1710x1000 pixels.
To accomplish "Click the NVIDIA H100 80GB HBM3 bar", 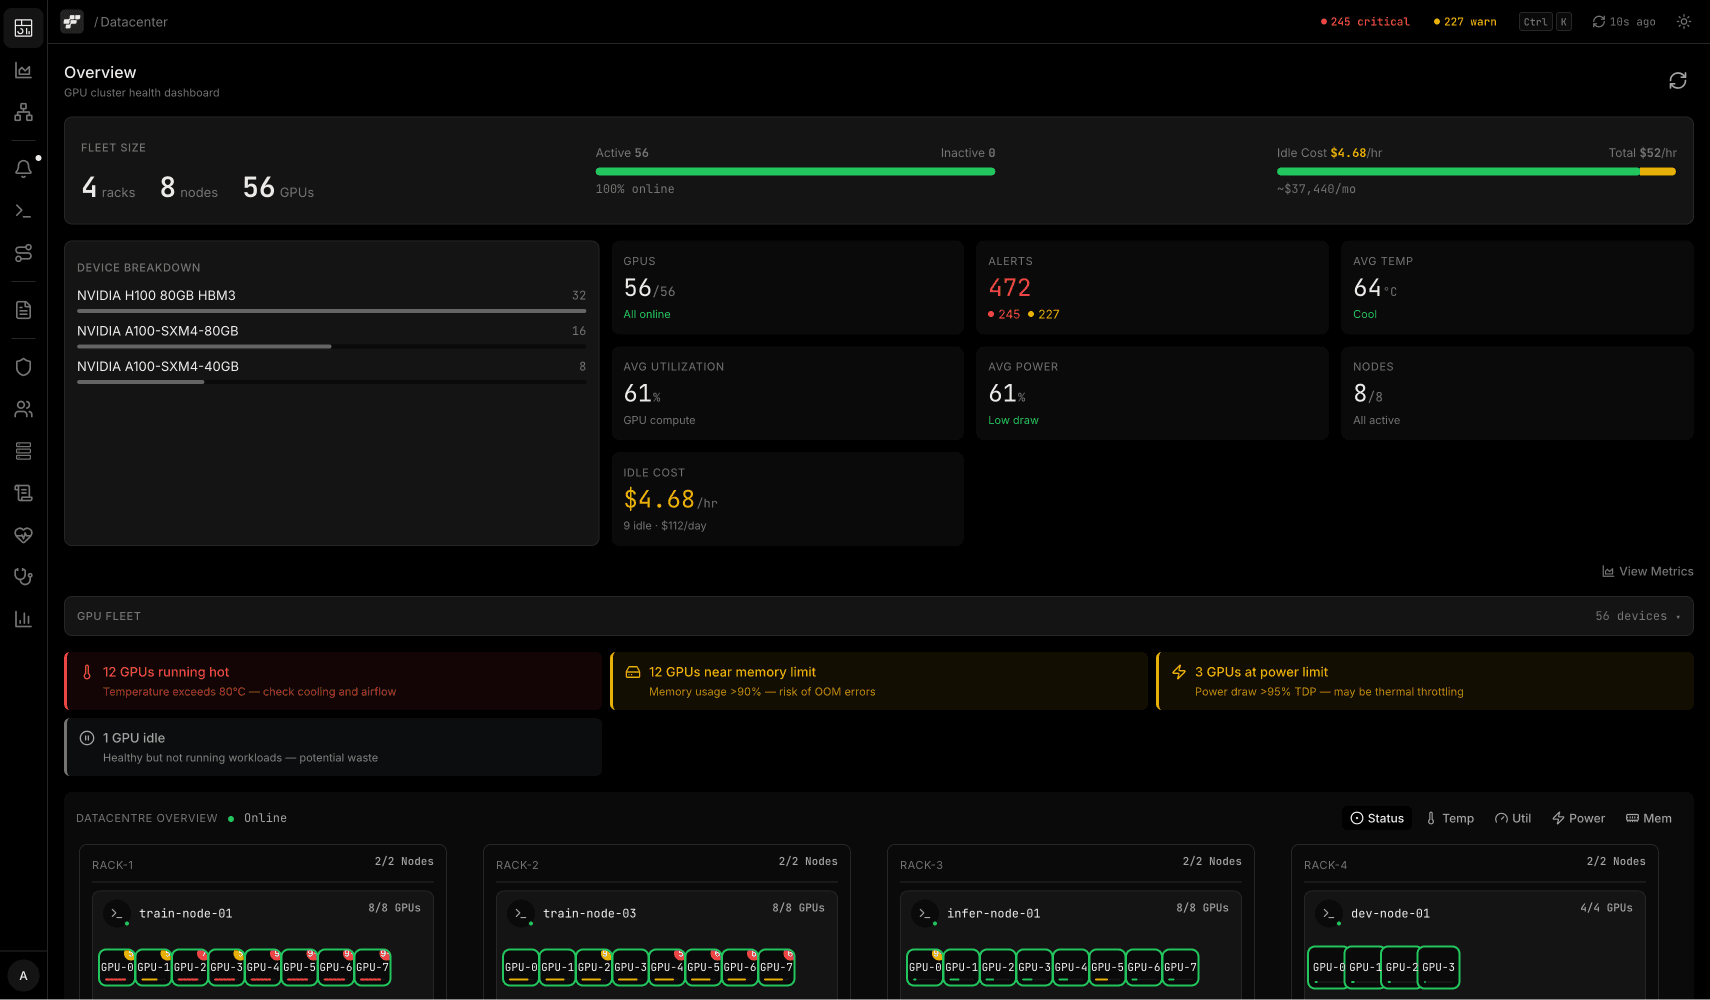I will point(332,311).
